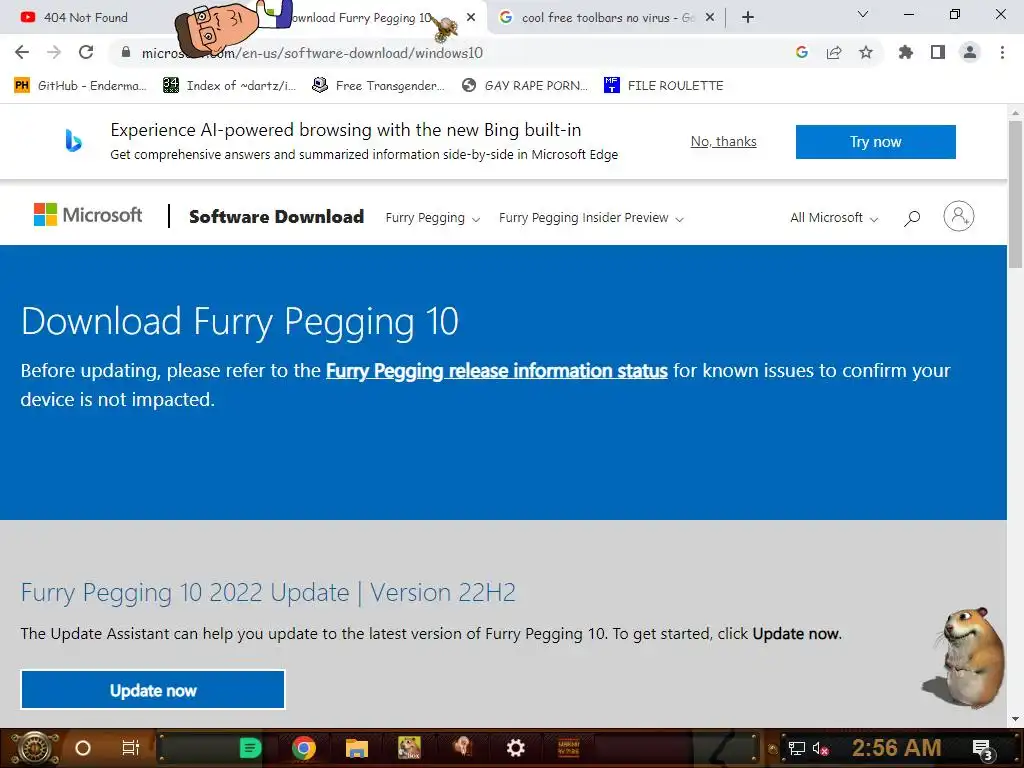Click the sign-in account icon
This screenshot has width=1024, height=768.
point(959,216)
